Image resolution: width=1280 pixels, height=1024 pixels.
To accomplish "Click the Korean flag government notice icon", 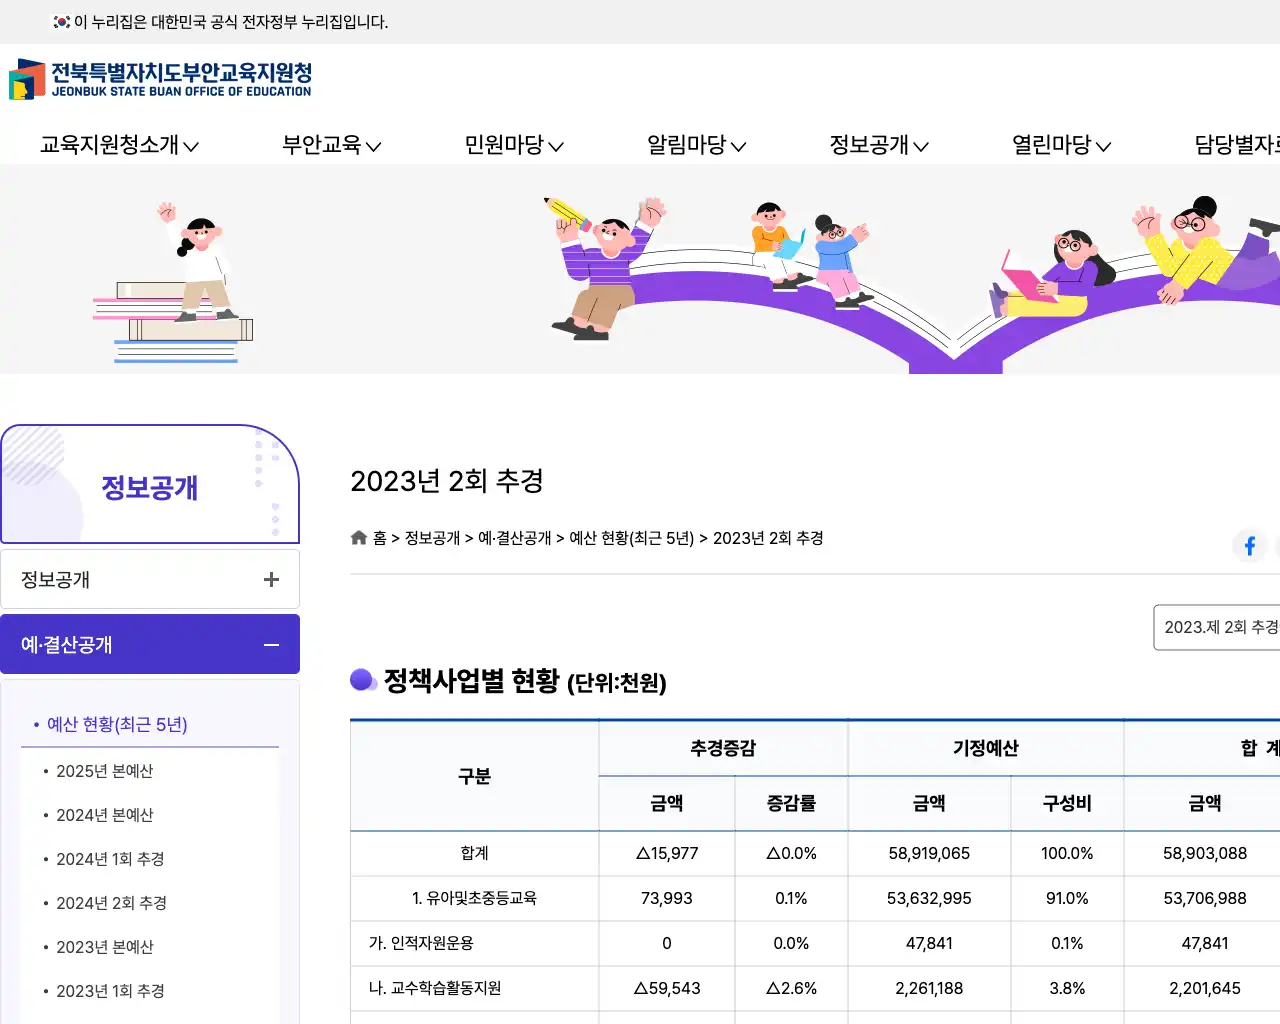I will (62, 22).
